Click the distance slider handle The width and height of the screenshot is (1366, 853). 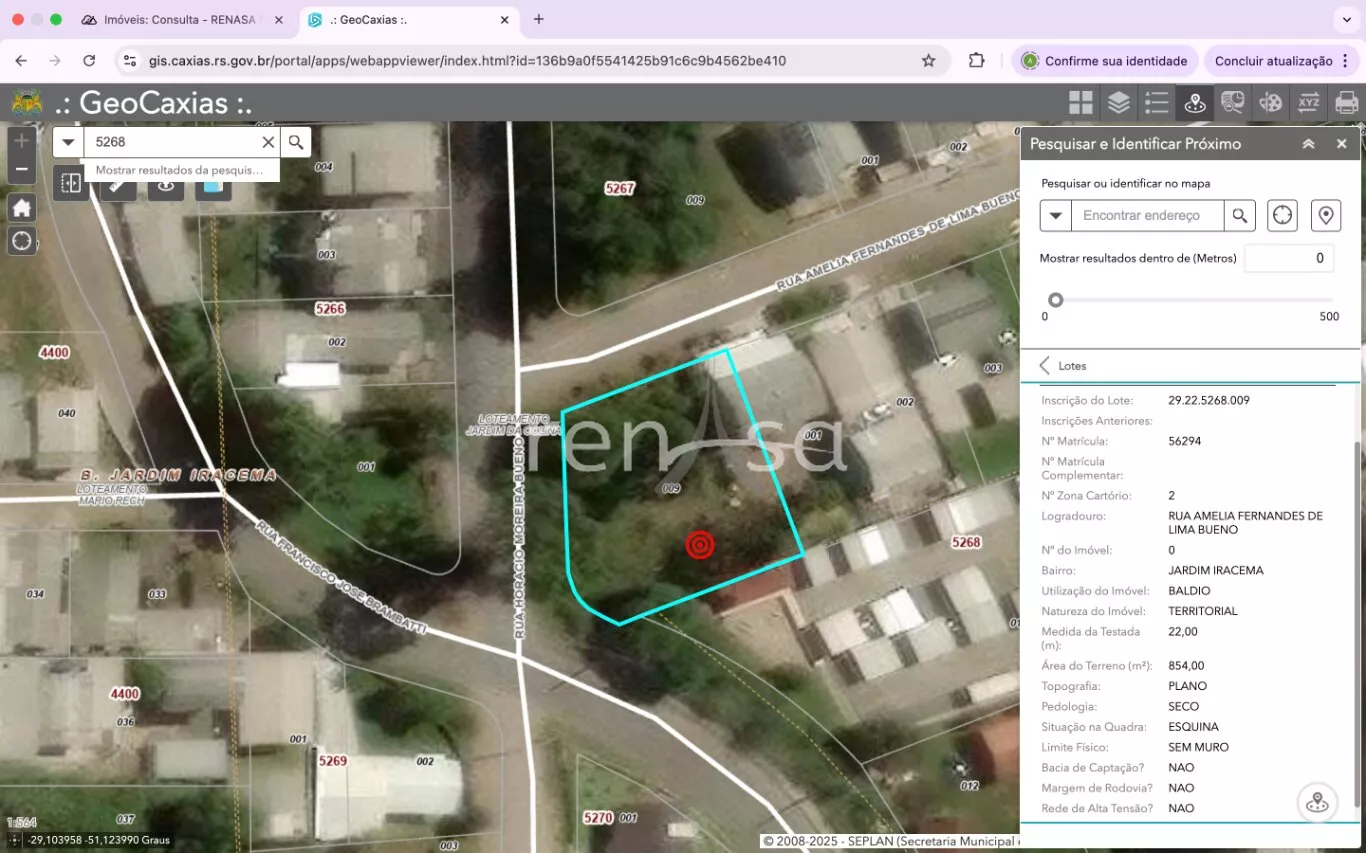pos(1055,300)
